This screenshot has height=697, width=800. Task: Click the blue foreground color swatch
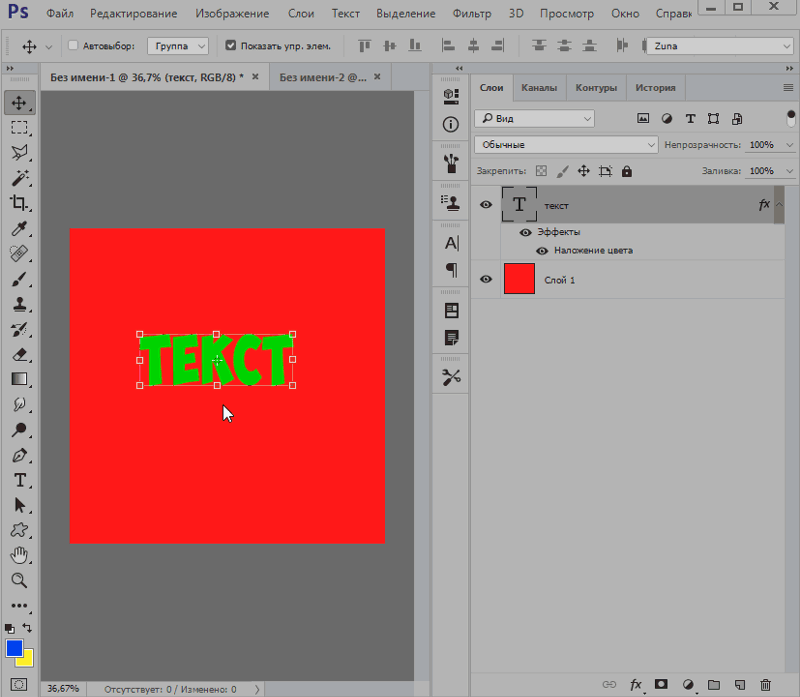(x=14, y=648)
